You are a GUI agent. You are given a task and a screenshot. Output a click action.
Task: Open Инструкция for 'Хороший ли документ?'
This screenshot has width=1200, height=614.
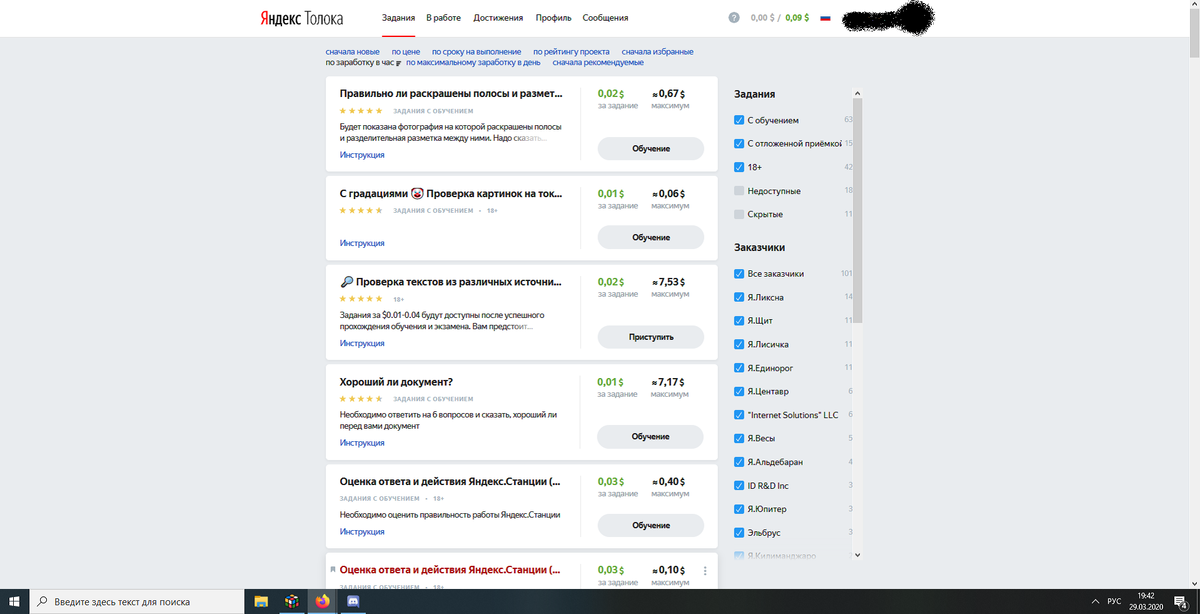(x=362, y=443)
